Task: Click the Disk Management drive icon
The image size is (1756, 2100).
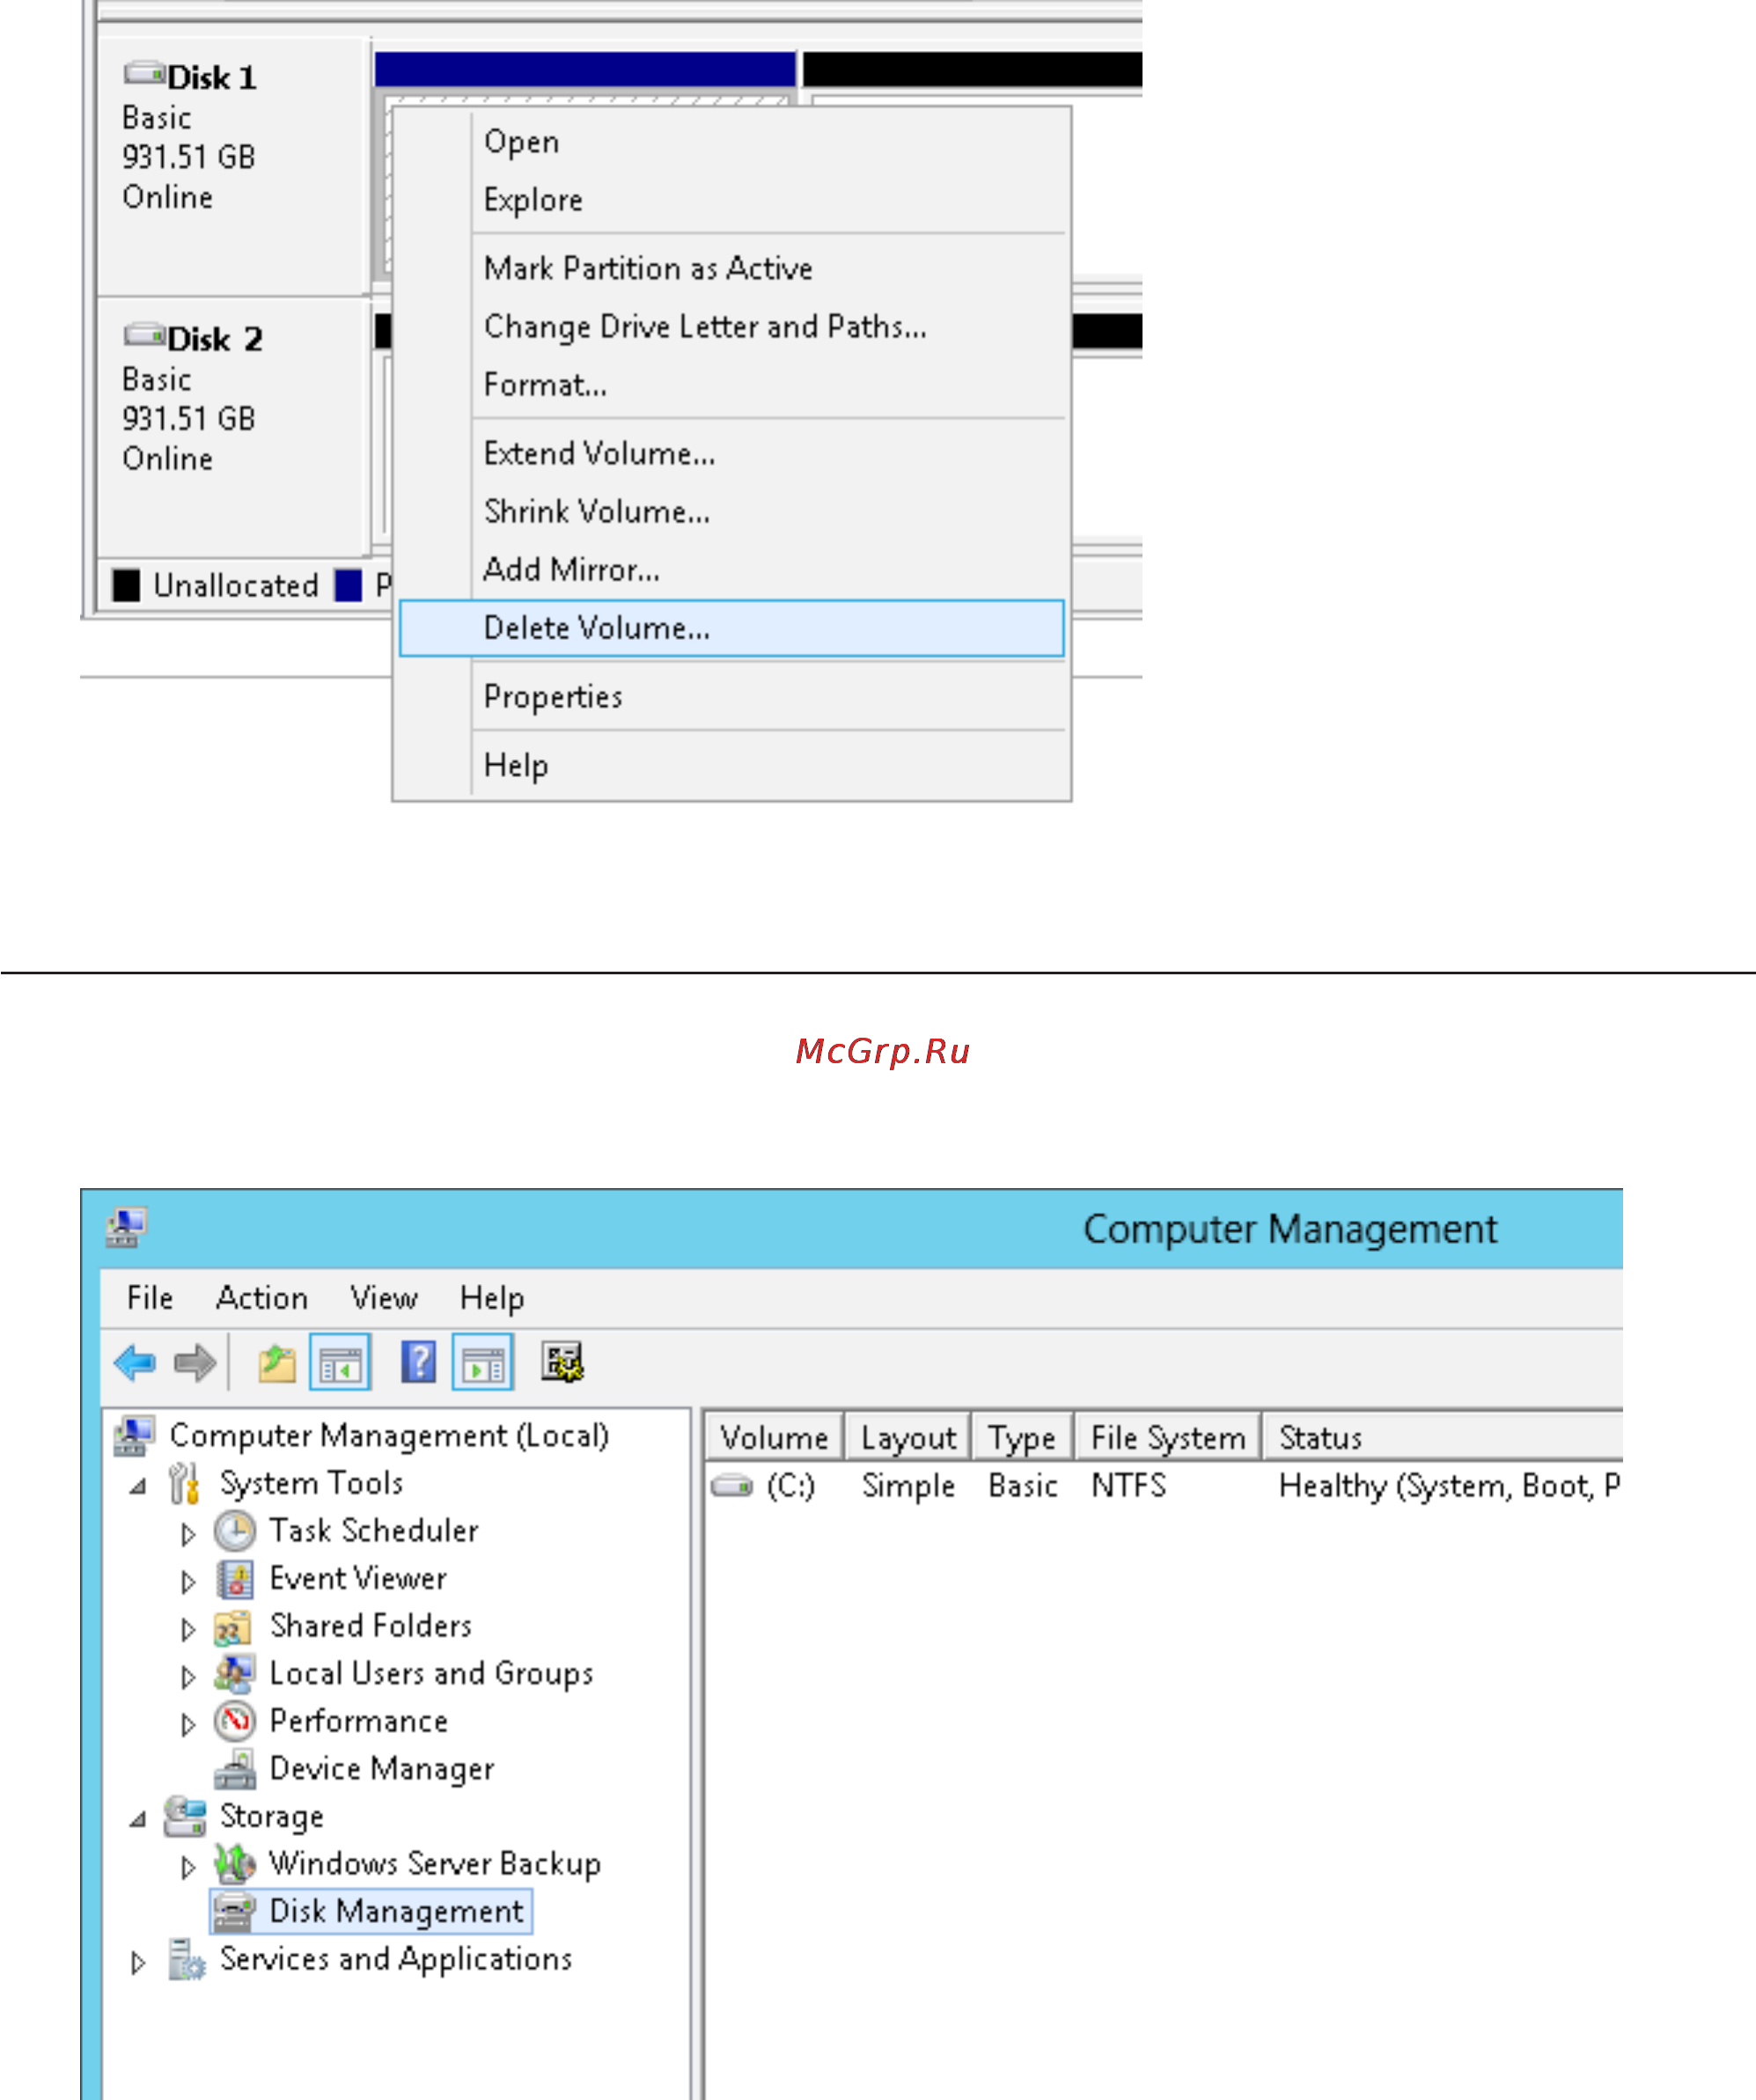Action: pos(234,1912)
